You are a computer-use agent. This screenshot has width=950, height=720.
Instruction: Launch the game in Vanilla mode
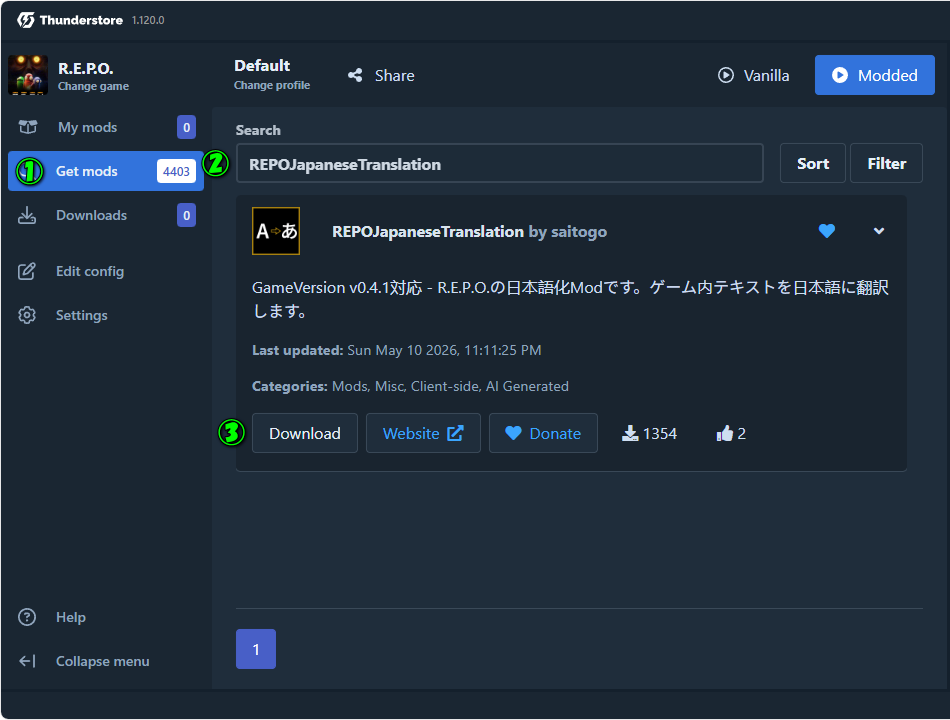(754, 75)
